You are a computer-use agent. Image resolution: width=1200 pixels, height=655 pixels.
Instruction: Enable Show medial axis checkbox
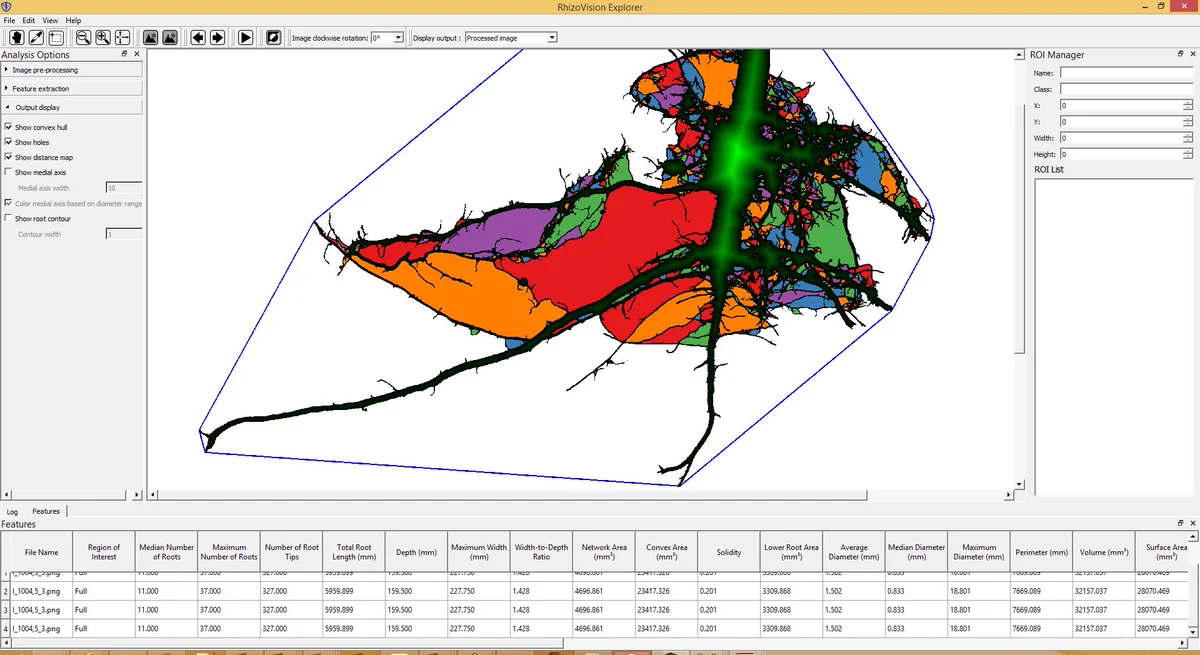point(9,172)
